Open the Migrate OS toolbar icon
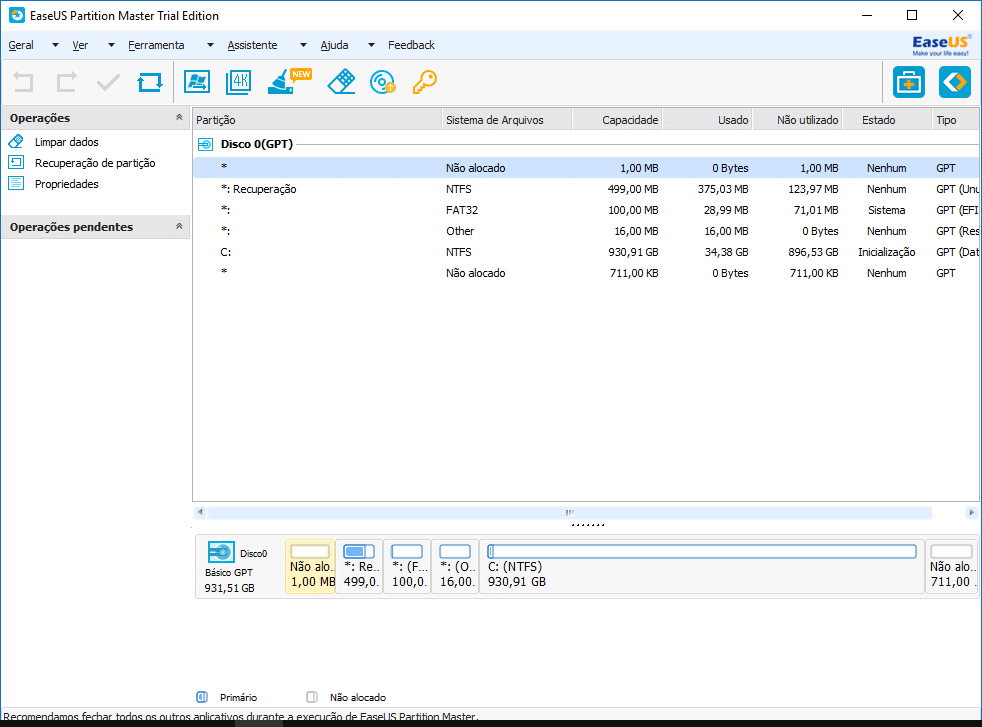The height and width of the screenshot is (727, 982). coord(197,82)
